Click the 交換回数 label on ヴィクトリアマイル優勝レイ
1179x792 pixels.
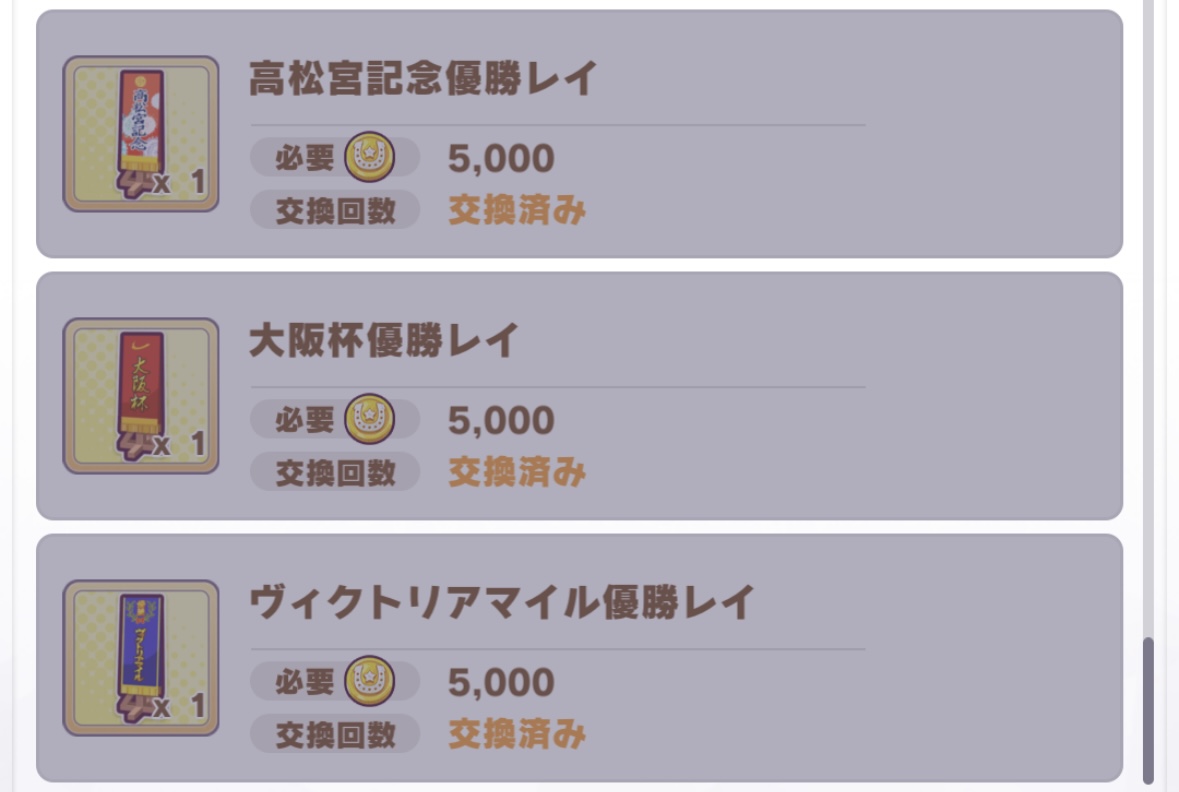point(335,735)
